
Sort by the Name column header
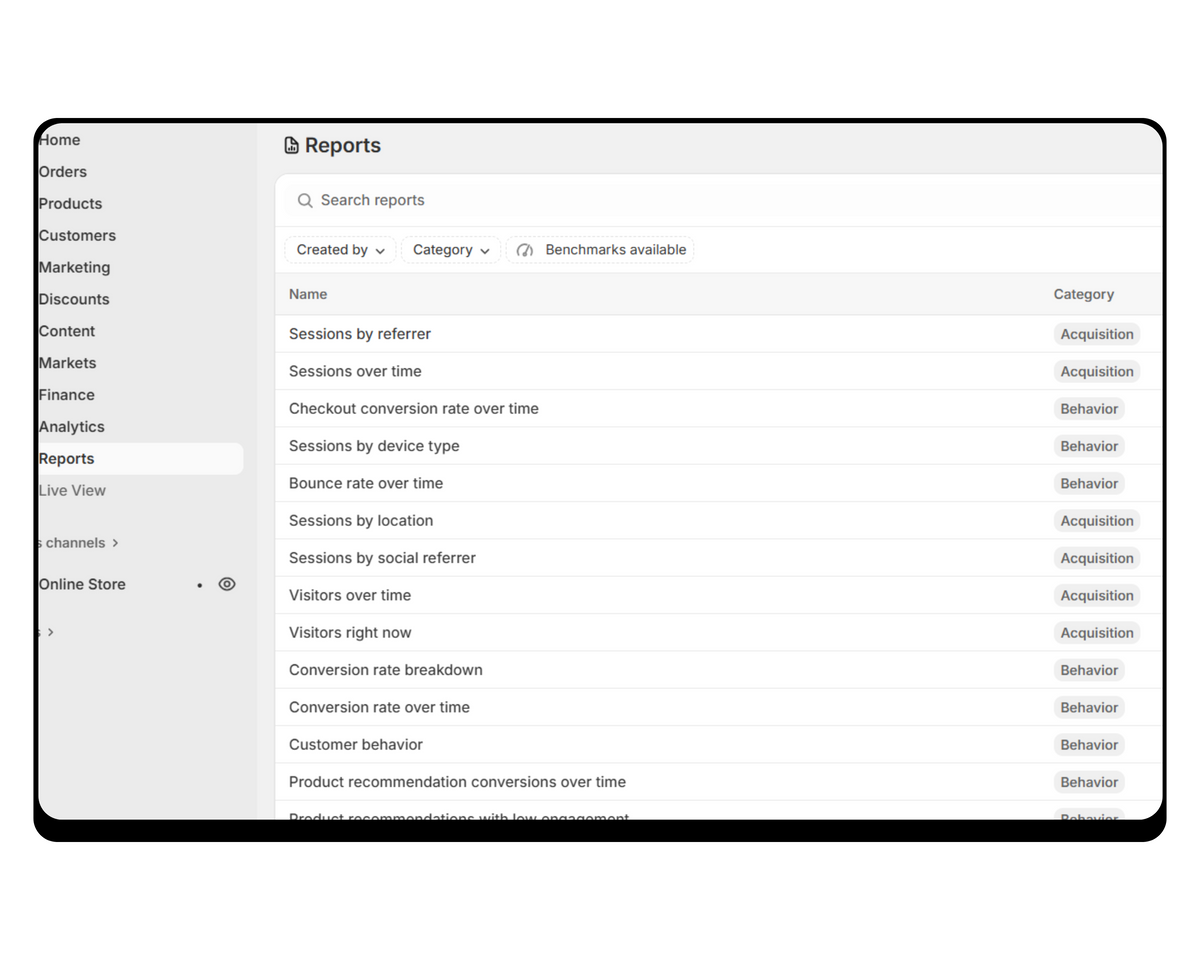[308, 295]
